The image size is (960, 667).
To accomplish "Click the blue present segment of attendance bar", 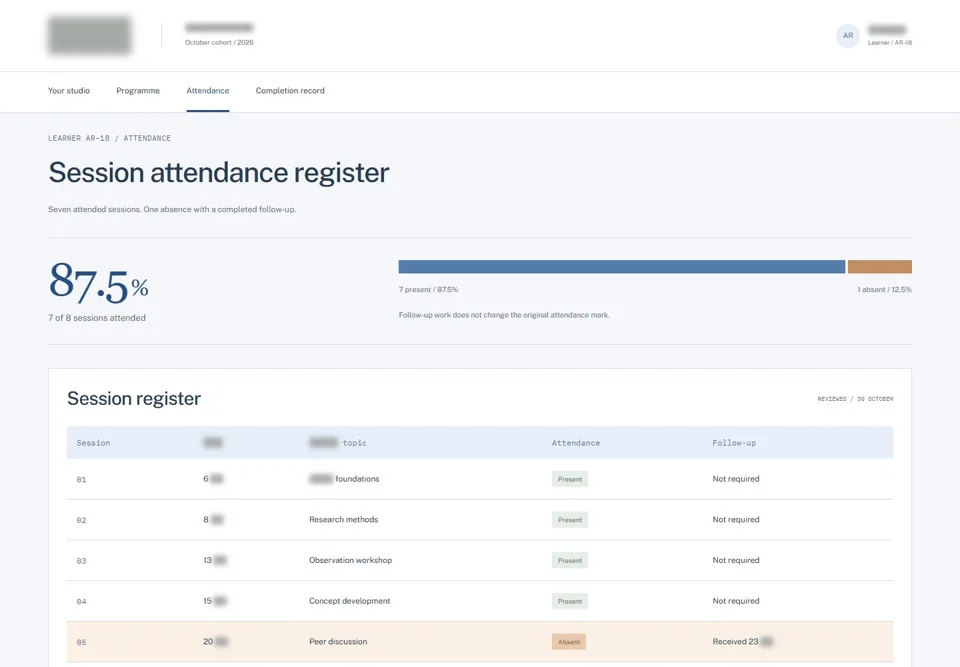I will (x=621, y=266).
